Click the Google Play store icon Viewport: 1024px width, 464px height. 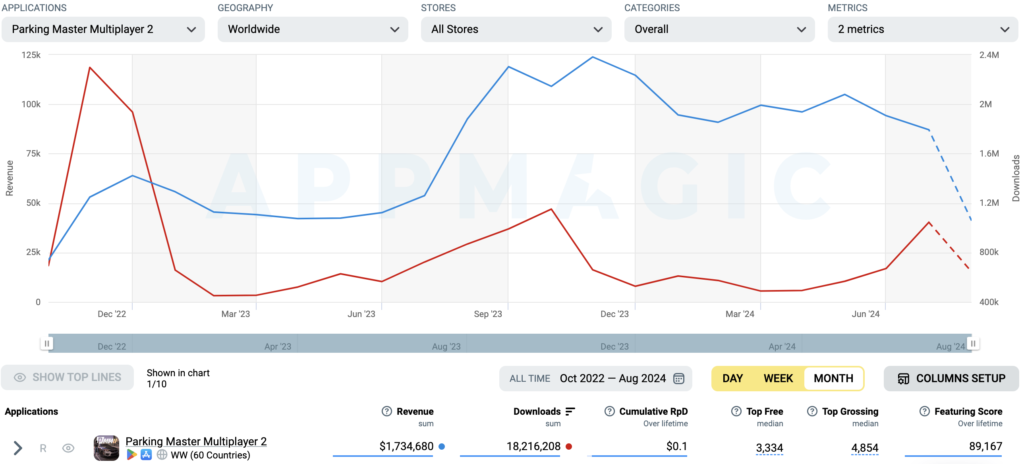click(x=131, y=455)
